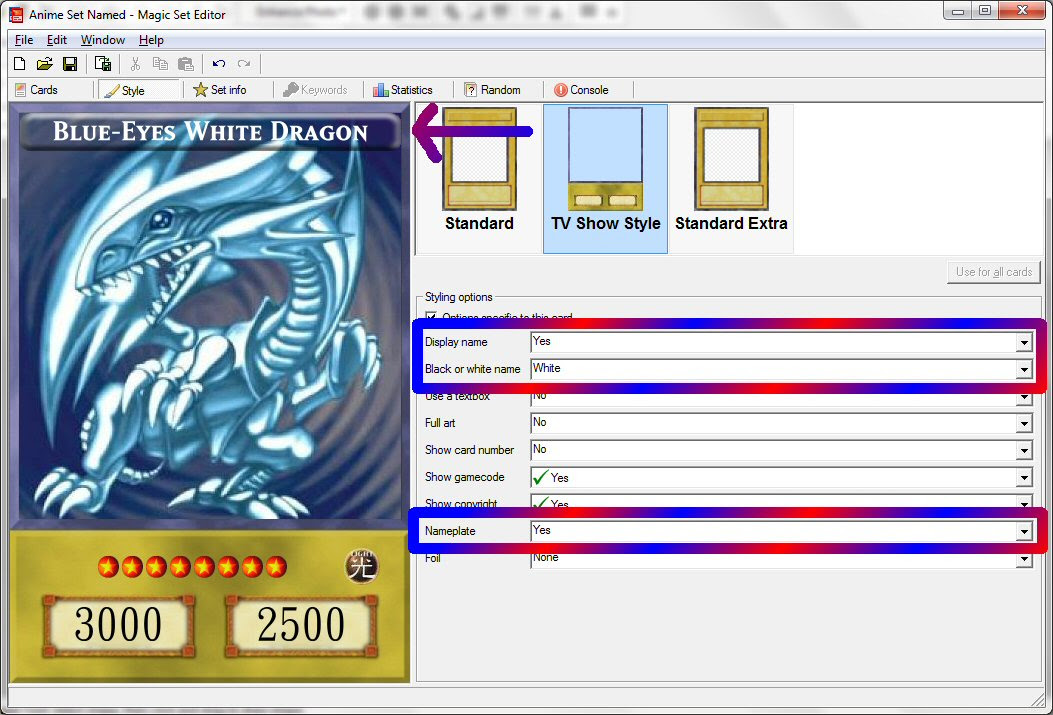The height and width of the screenshot is (715, 1053).
Task: Expand the Show copyright dropdown
Action: coord(1023,504)
